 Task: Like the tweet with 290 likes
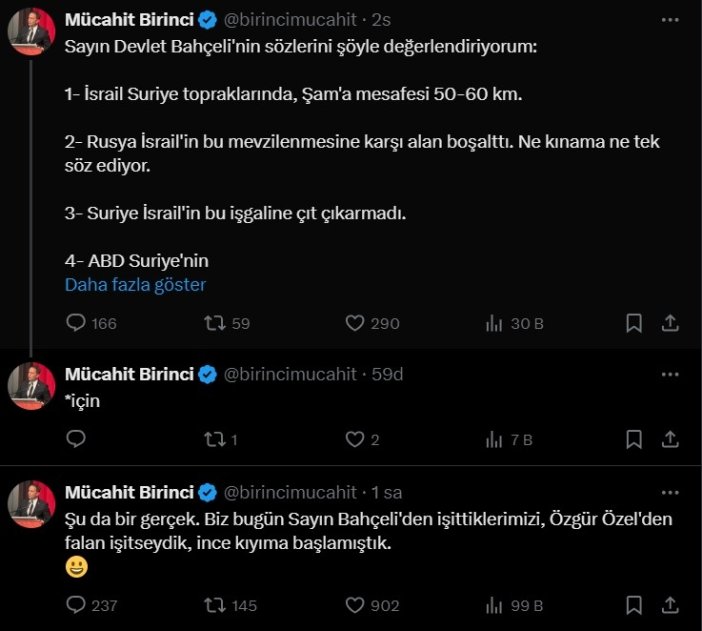coord(354,323)
